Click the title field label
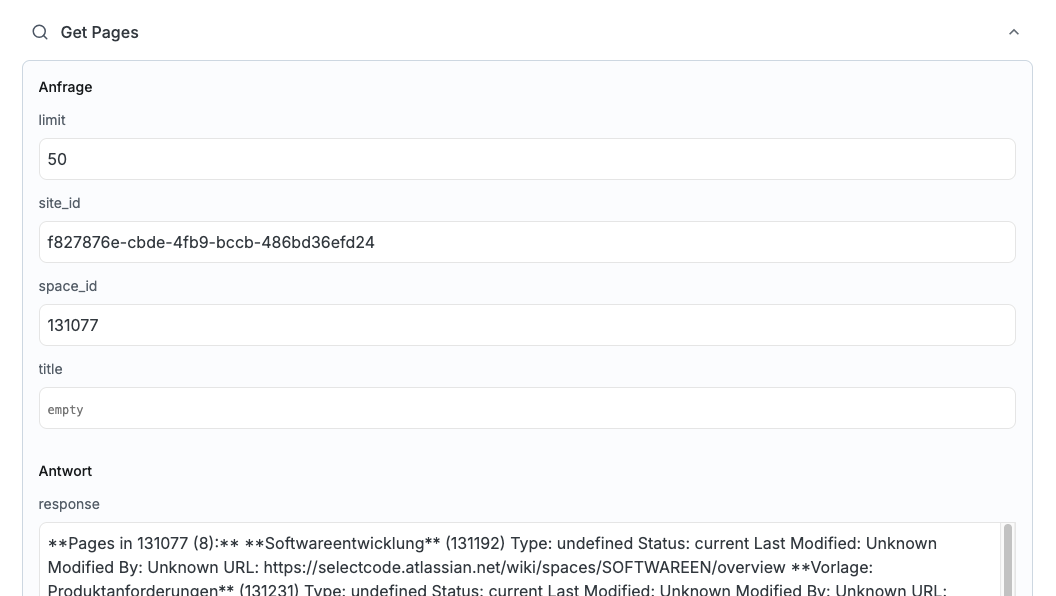1056x596 pixels. point(50,369)
